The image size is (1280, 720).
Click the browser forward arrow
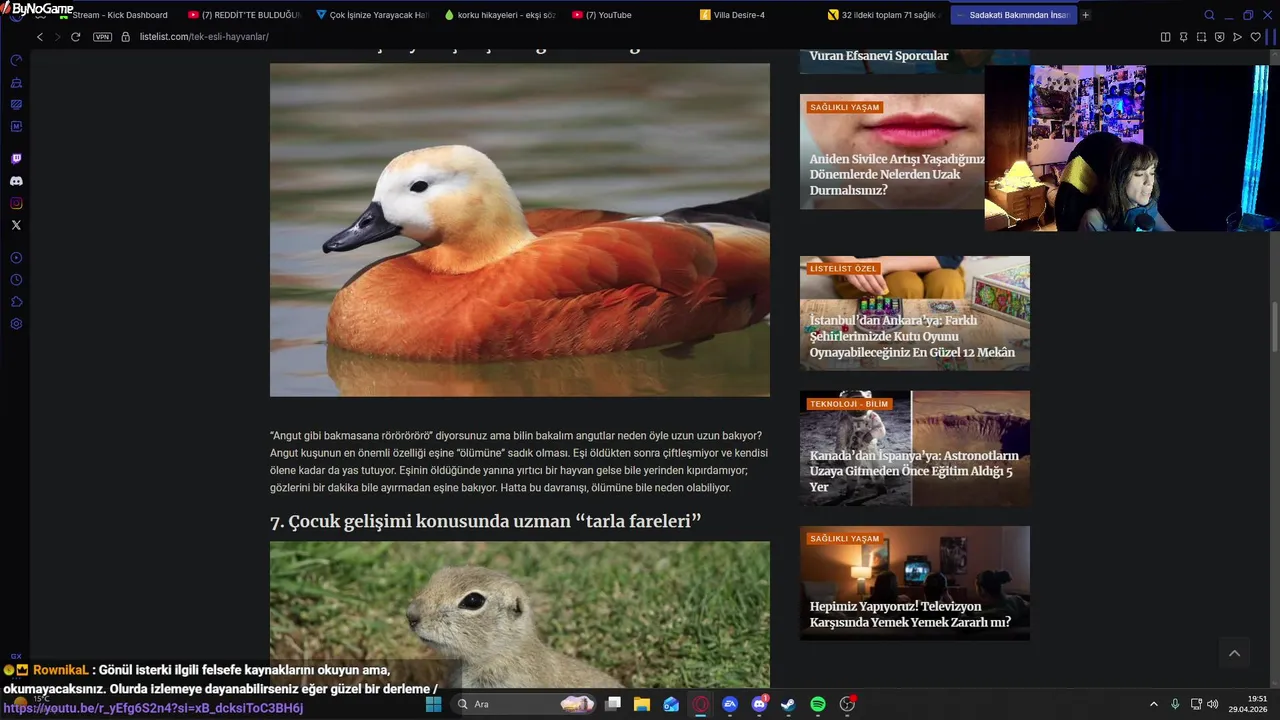(x=57, y=37)
